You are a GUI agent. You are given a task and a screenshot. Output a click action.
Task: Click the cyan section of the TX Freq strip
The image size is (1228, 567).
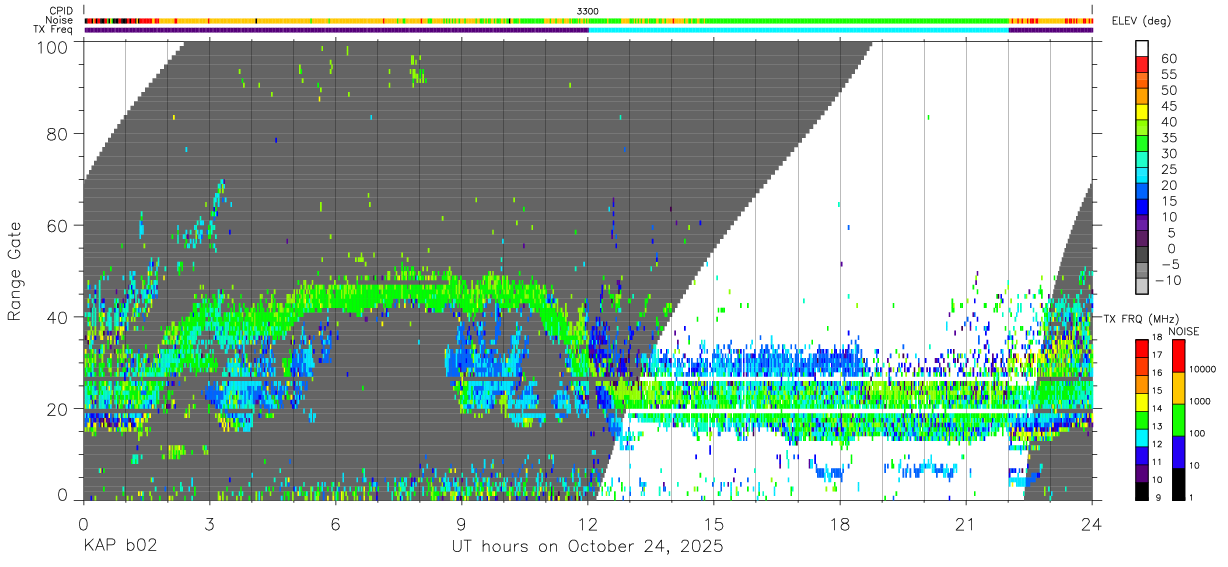tap(798, 30)
